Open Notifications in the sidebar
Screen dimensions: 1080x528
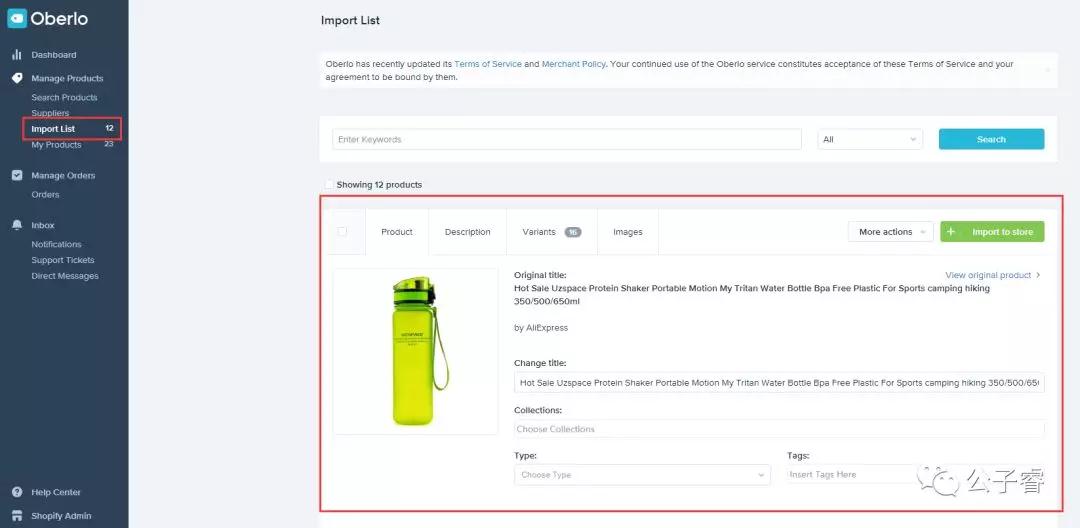point(56,244)
